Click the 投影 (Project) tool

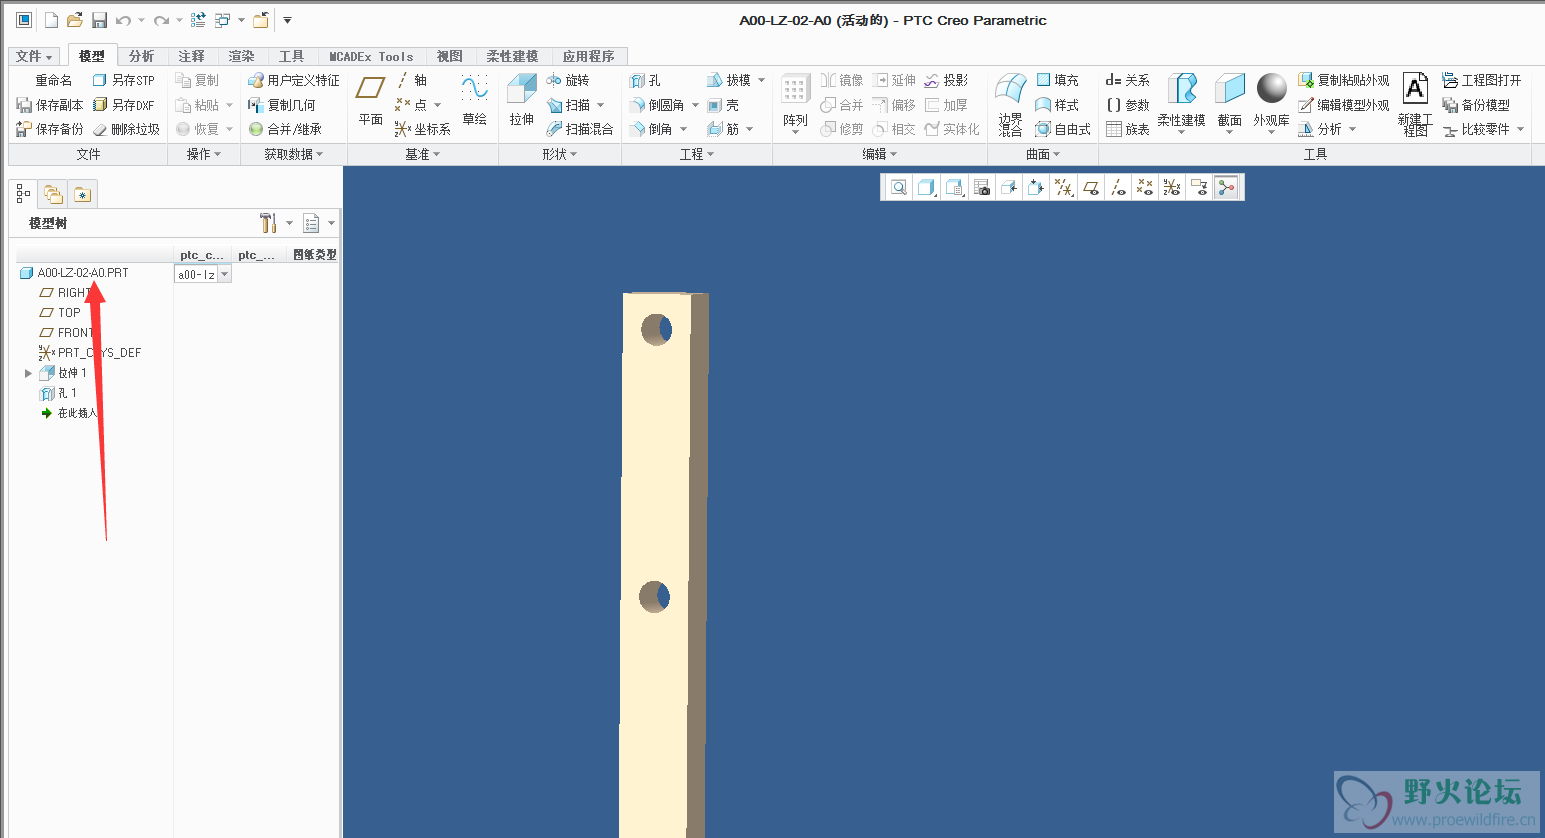tap(946, 80)
